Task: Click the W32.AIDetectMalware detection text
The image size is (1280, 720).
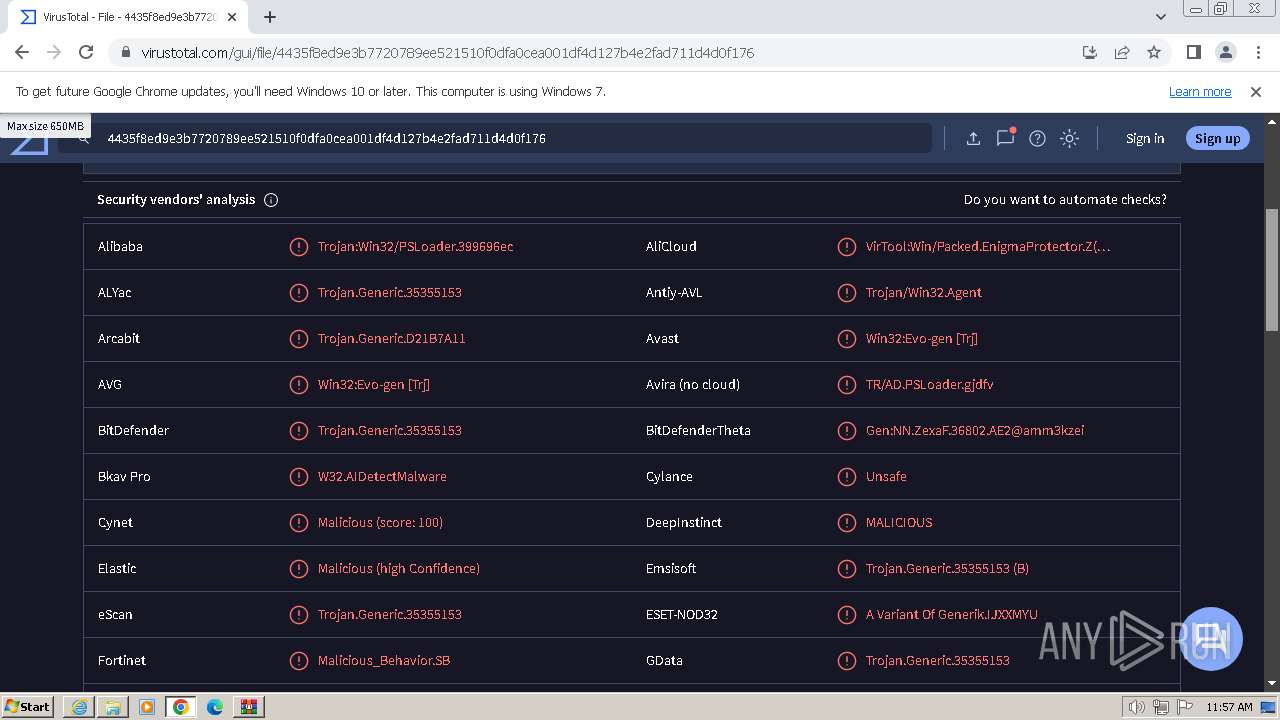Action: click(382, 476)
